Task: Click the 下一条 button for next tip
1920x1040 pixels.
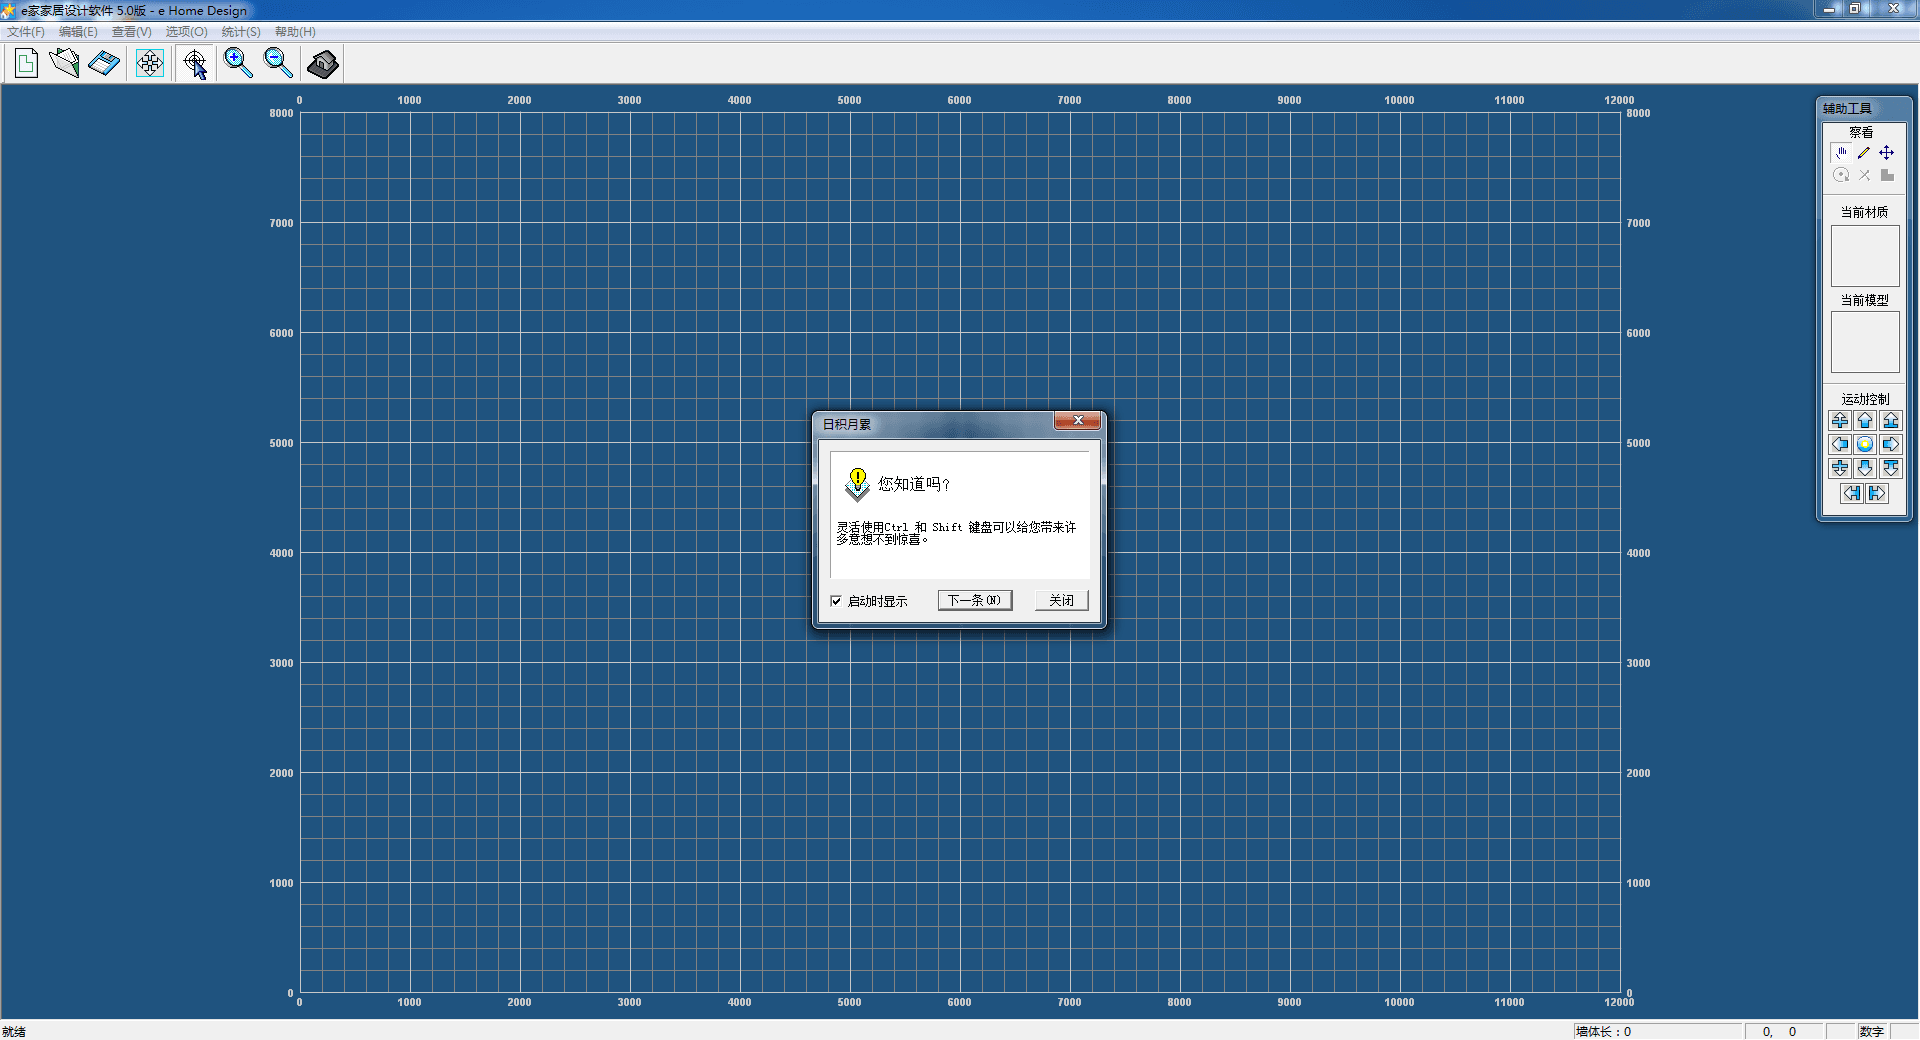Action: pos(974,600)
